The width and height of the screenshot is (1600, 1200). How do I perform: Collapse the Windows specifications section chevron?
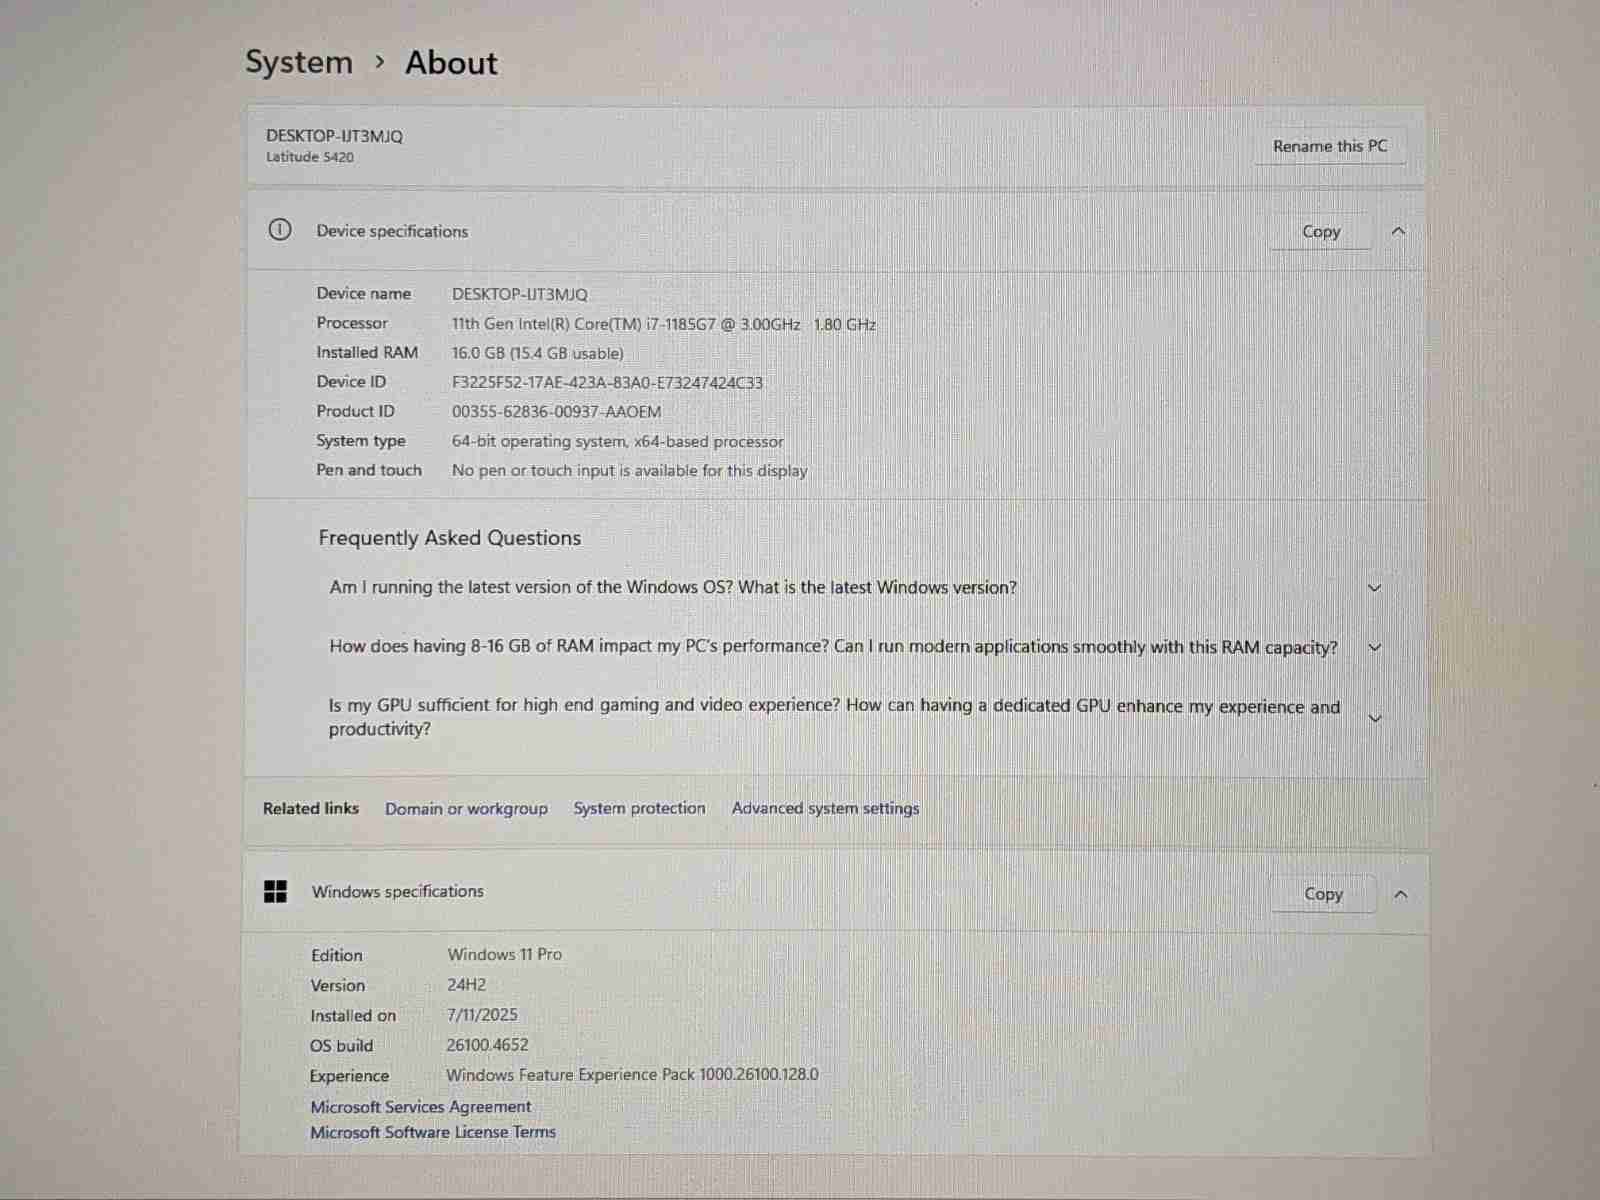click(1400, 894)
